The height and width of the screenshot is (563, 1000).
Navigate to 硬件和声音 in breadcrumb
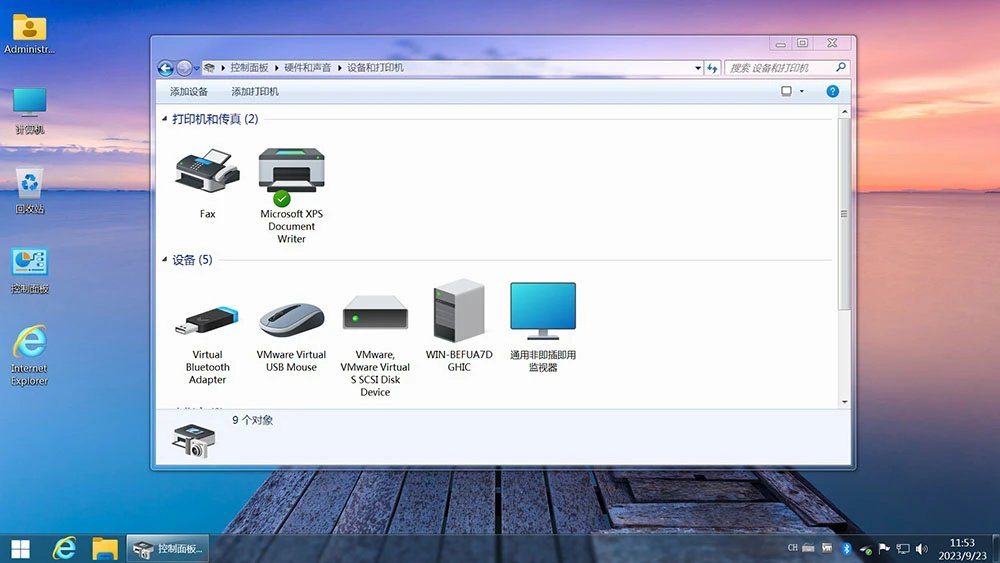click(x=308, y=68)
